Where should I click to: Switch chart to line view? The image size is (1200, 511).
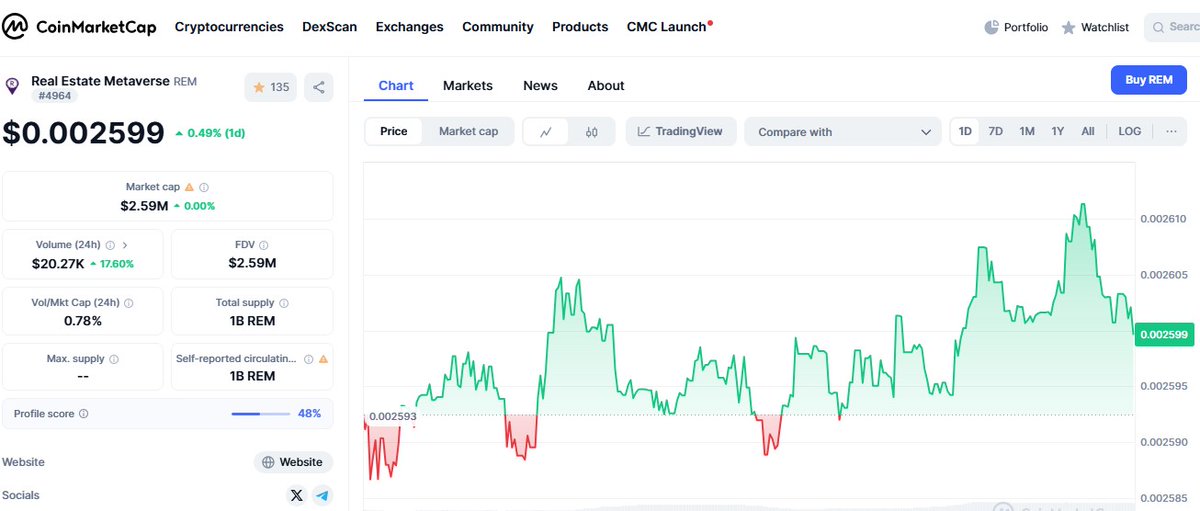546,131
